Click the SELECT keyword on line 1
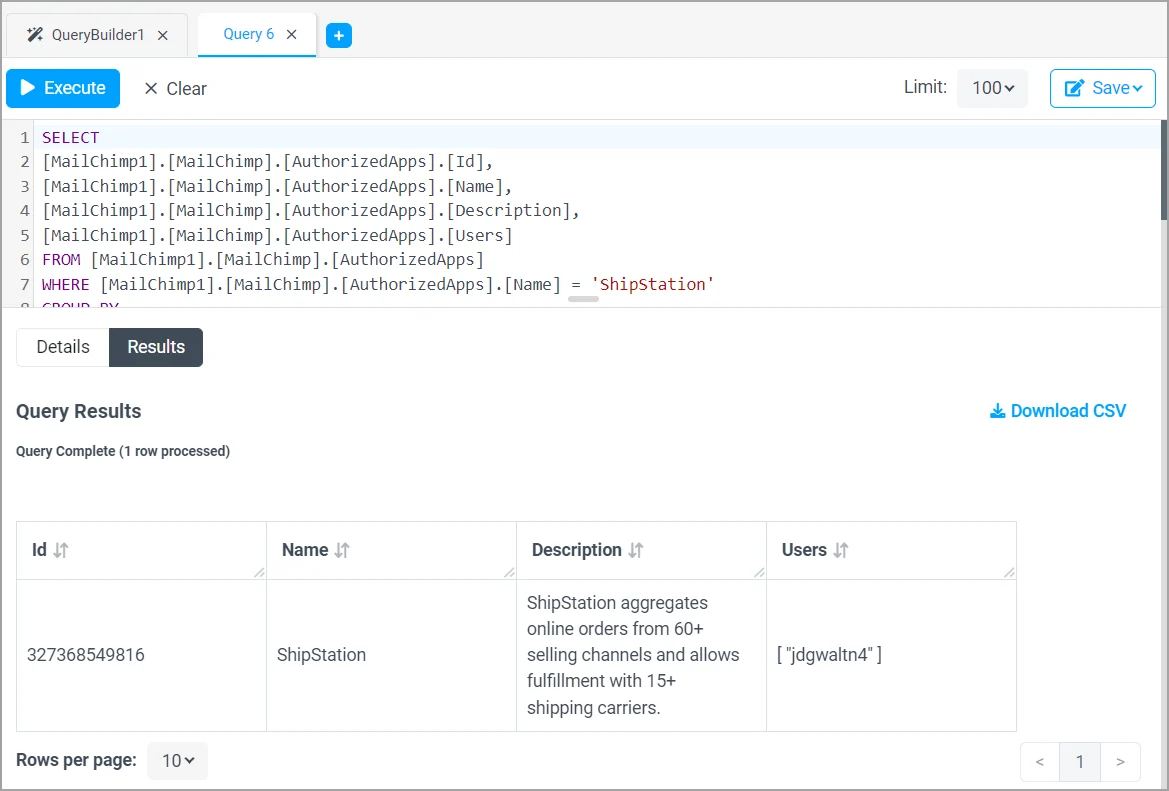Screen dimensions: 1169x791 click(x=70, y=137)
